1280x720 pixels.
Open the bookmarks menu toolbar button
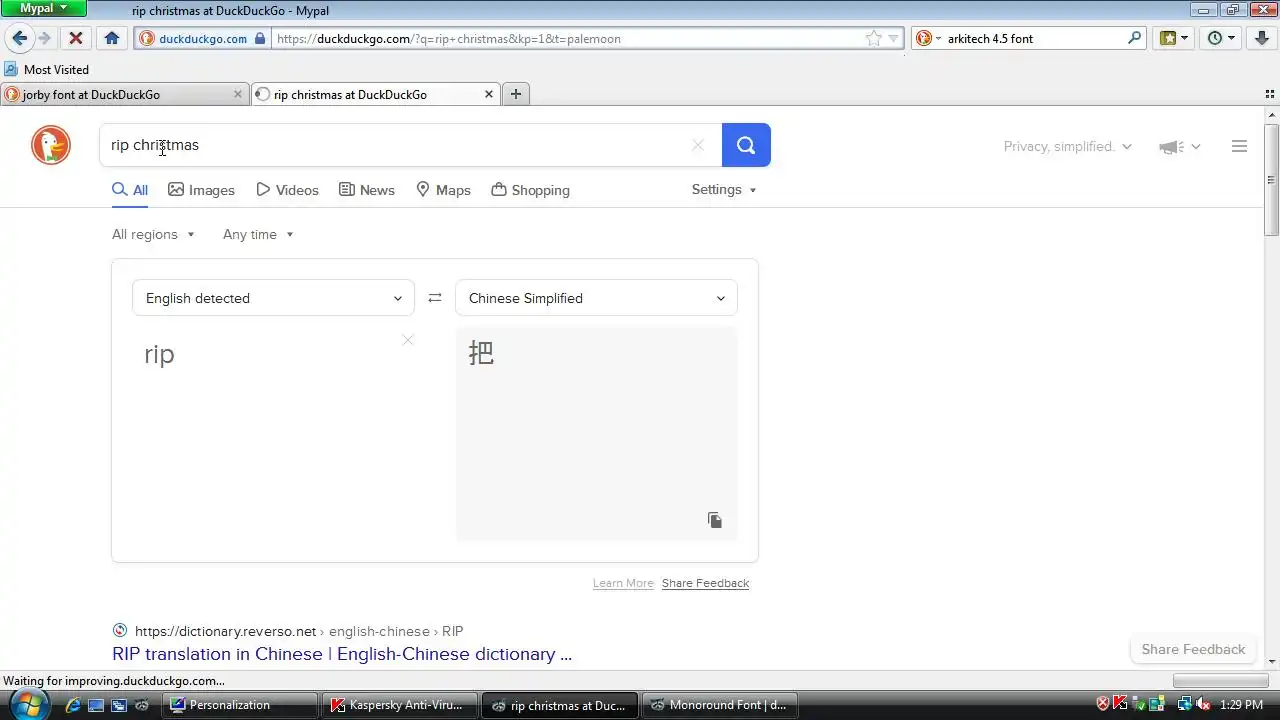[1174, 38]
